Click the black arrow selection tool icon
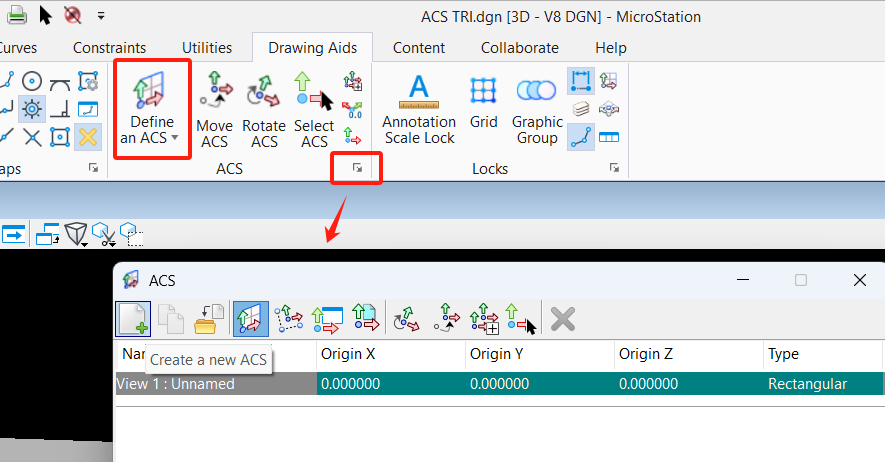The width and height of the screenshot is (885, 462). 46,15
